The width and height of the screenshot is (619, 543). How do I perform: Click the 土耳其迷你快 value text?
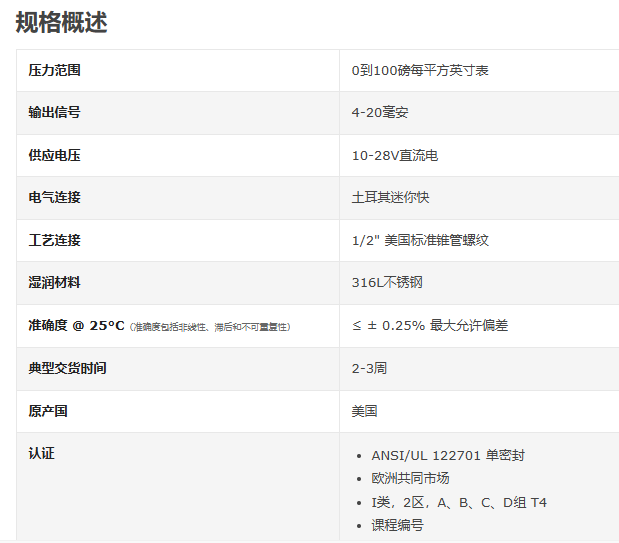pyautogui.click(x=390, y=197)
